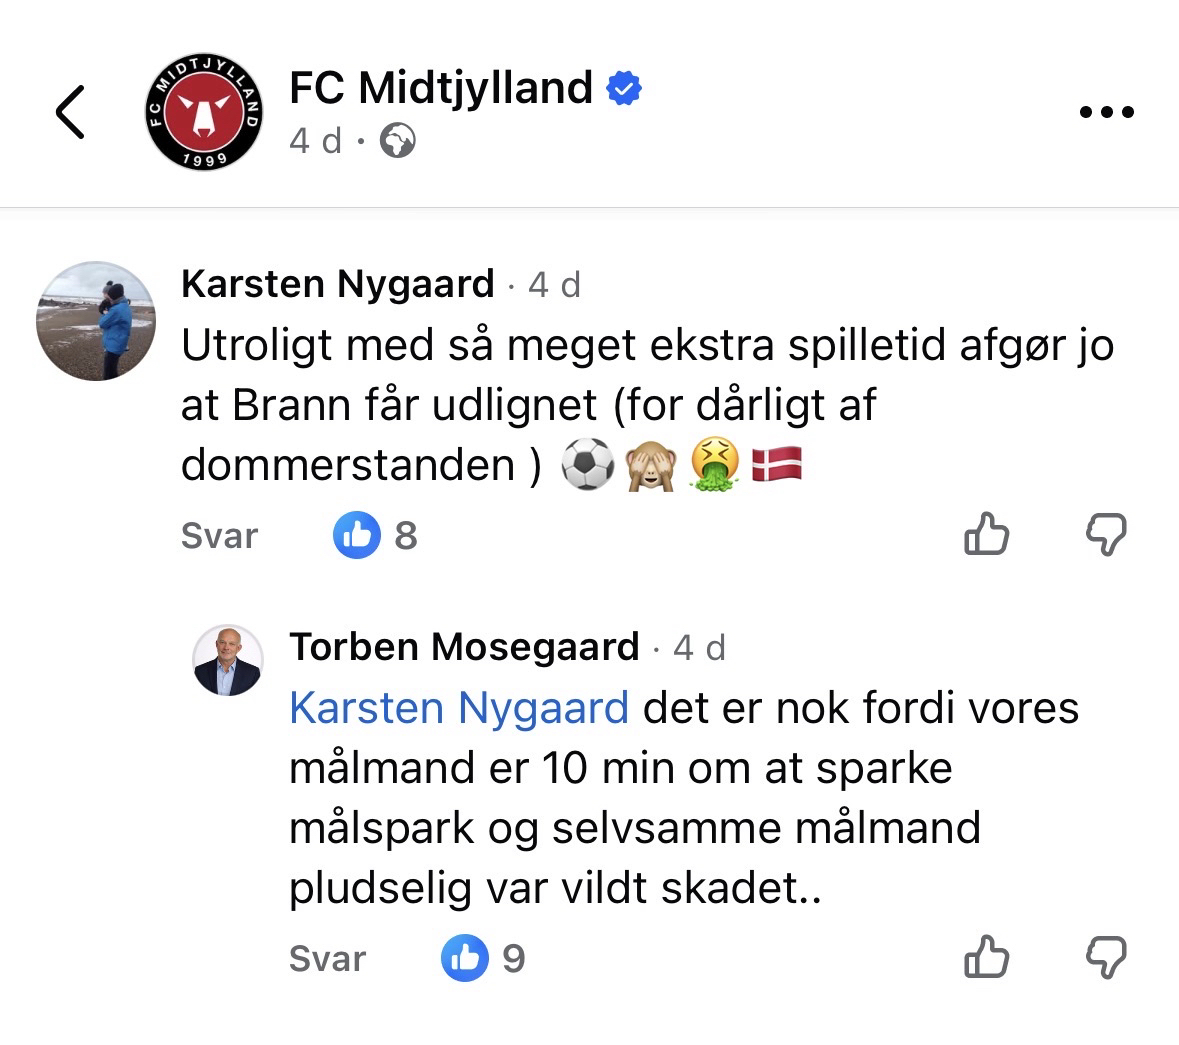View the 8 likes on Karsten's comment
This screenshot has height=1045, width=1179.
376,535
